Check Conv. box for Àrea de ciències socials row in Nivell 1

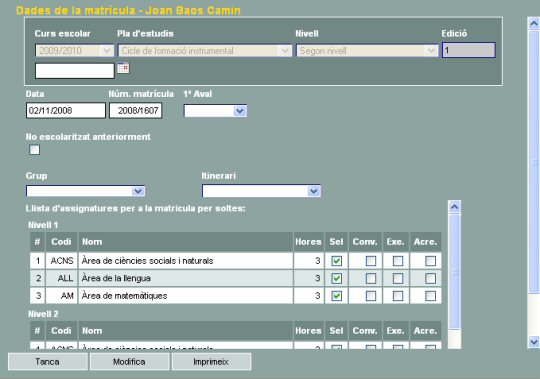coord(371,261)
